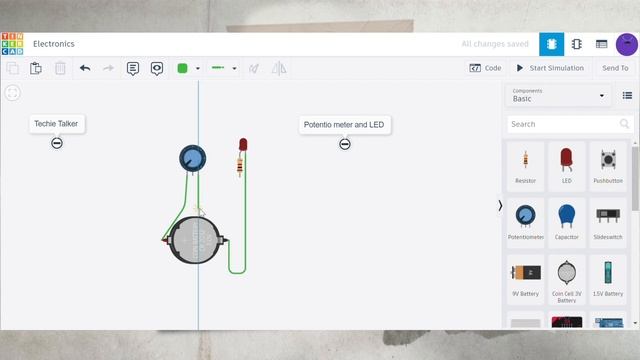Click the coin cell battery on canvas
The image size is (640, 360).
coord(195,240)
